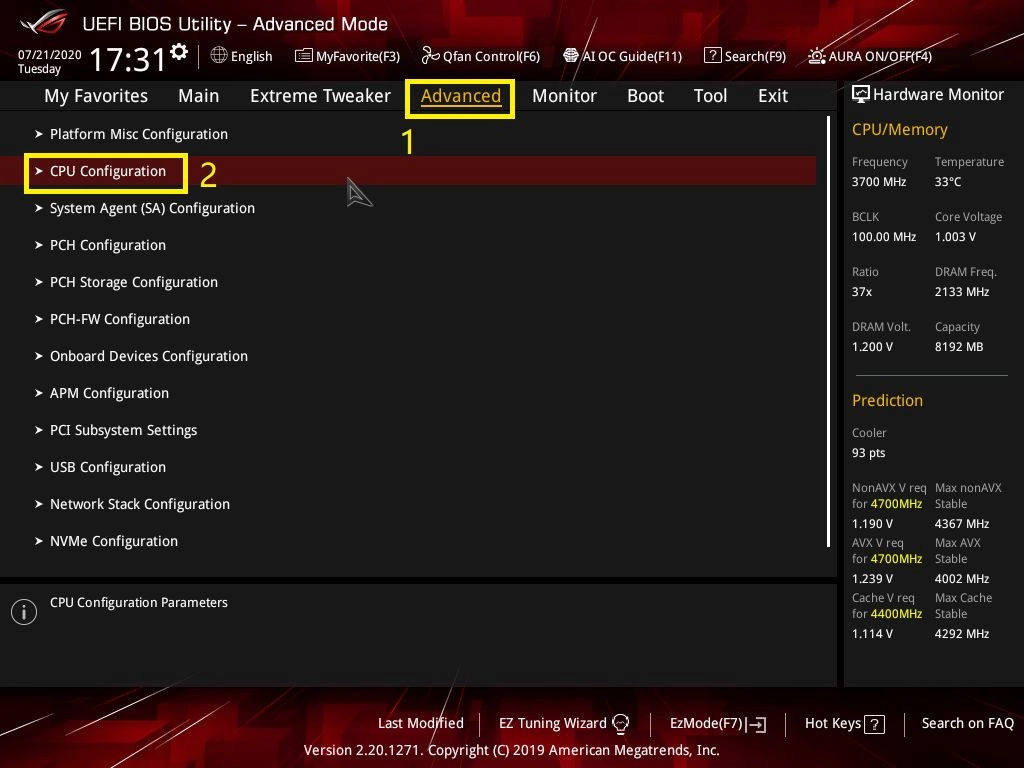Open the Search(F9) question mark icon

pyautogui.click(x=712, y=56)
